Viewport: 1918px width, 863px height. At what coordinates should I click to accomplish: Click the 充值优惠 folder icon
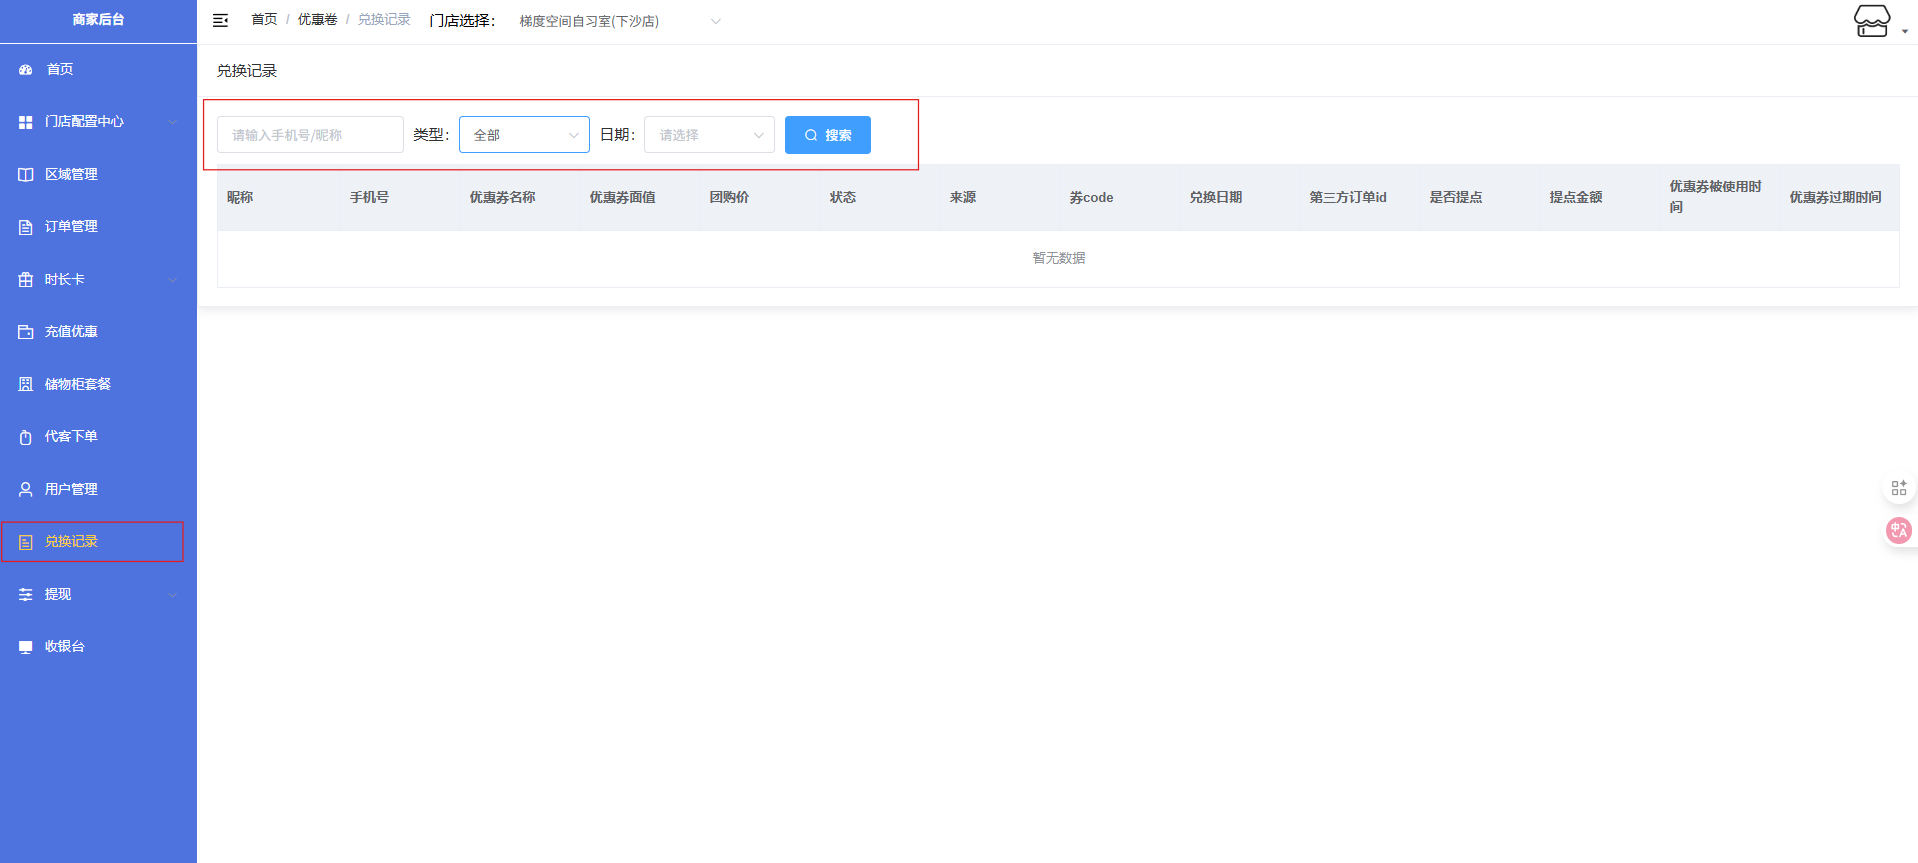click(26, 332)
